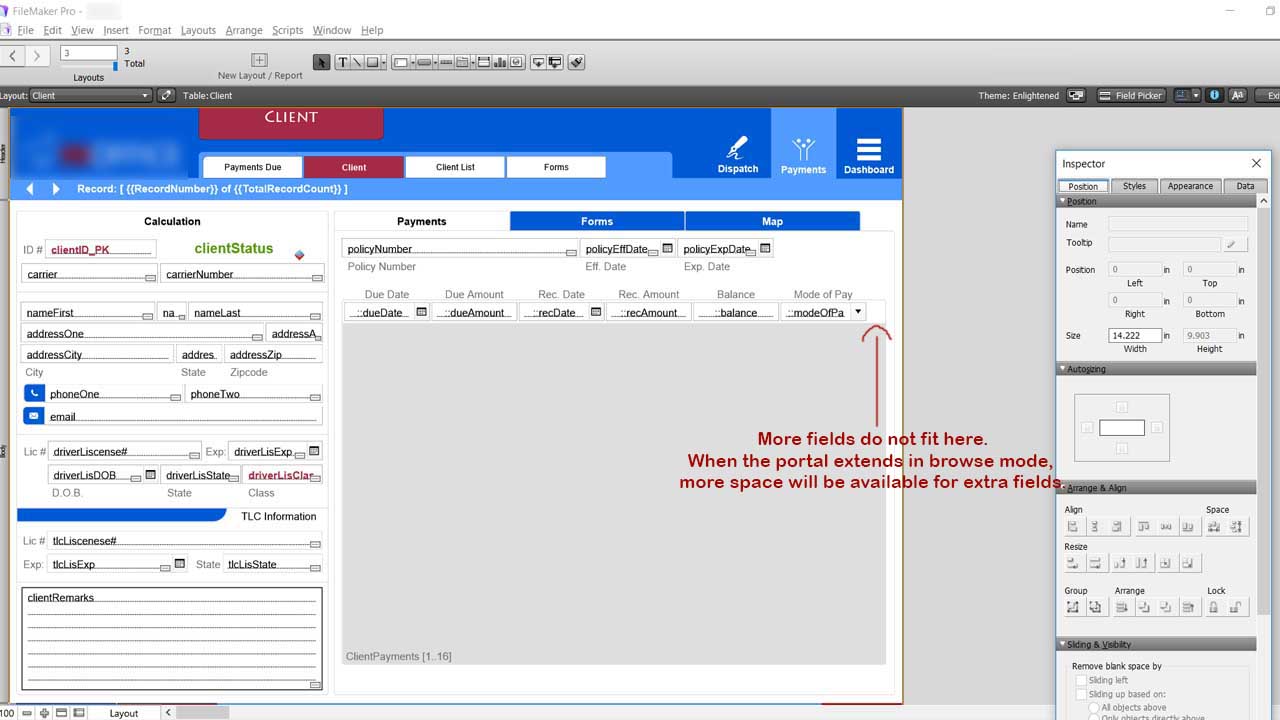Click the Field Picker button
The width and height of the screenshot is (1280, 720).
[x=1131, y=95]
